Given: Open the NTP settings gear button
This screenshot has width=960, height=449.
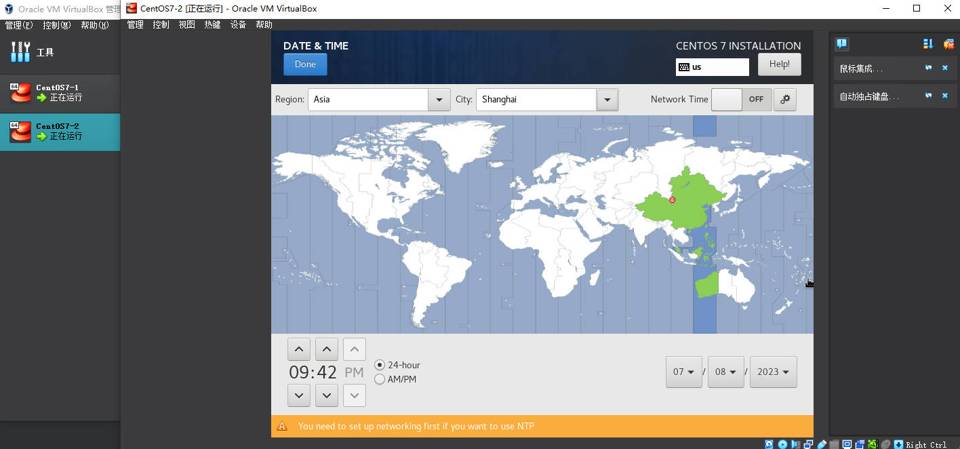Looking at the screenshot, I should pos(785,99).
